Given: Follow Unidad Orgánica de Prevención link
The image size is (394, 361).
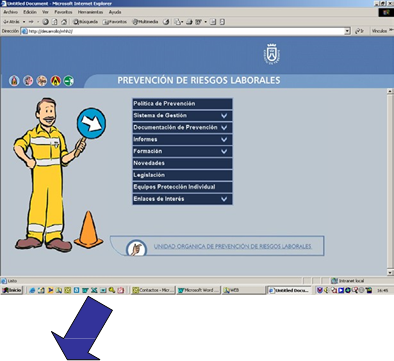Looking at the screenshot, I should [x=232, y=246].
